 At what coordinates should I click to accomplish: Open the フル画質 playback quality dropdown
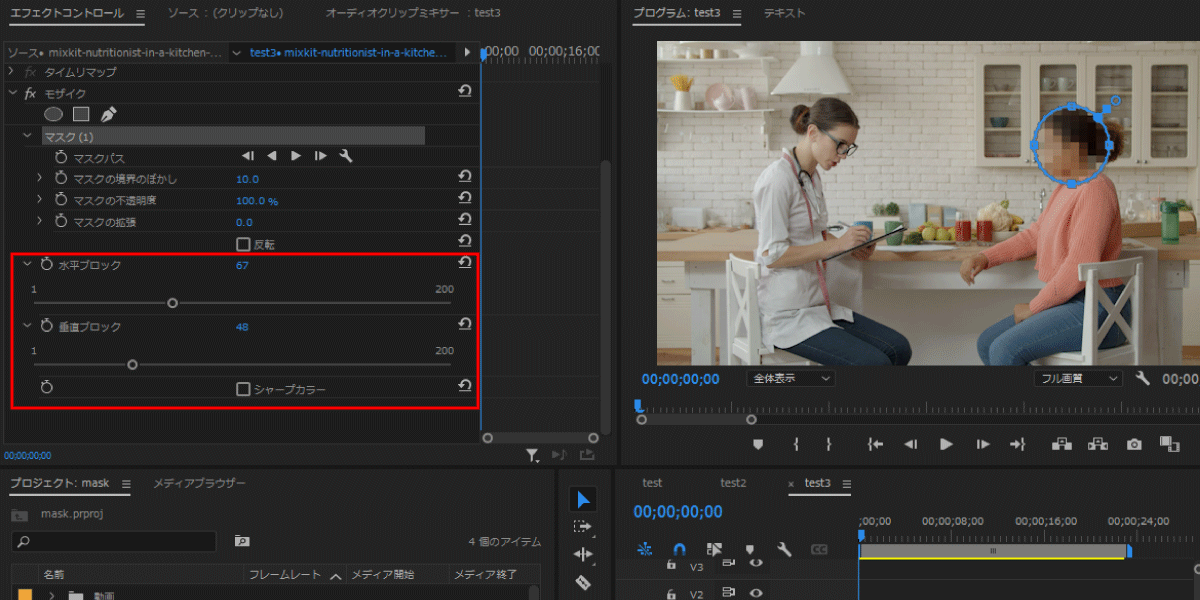(x=1078, y=377)
